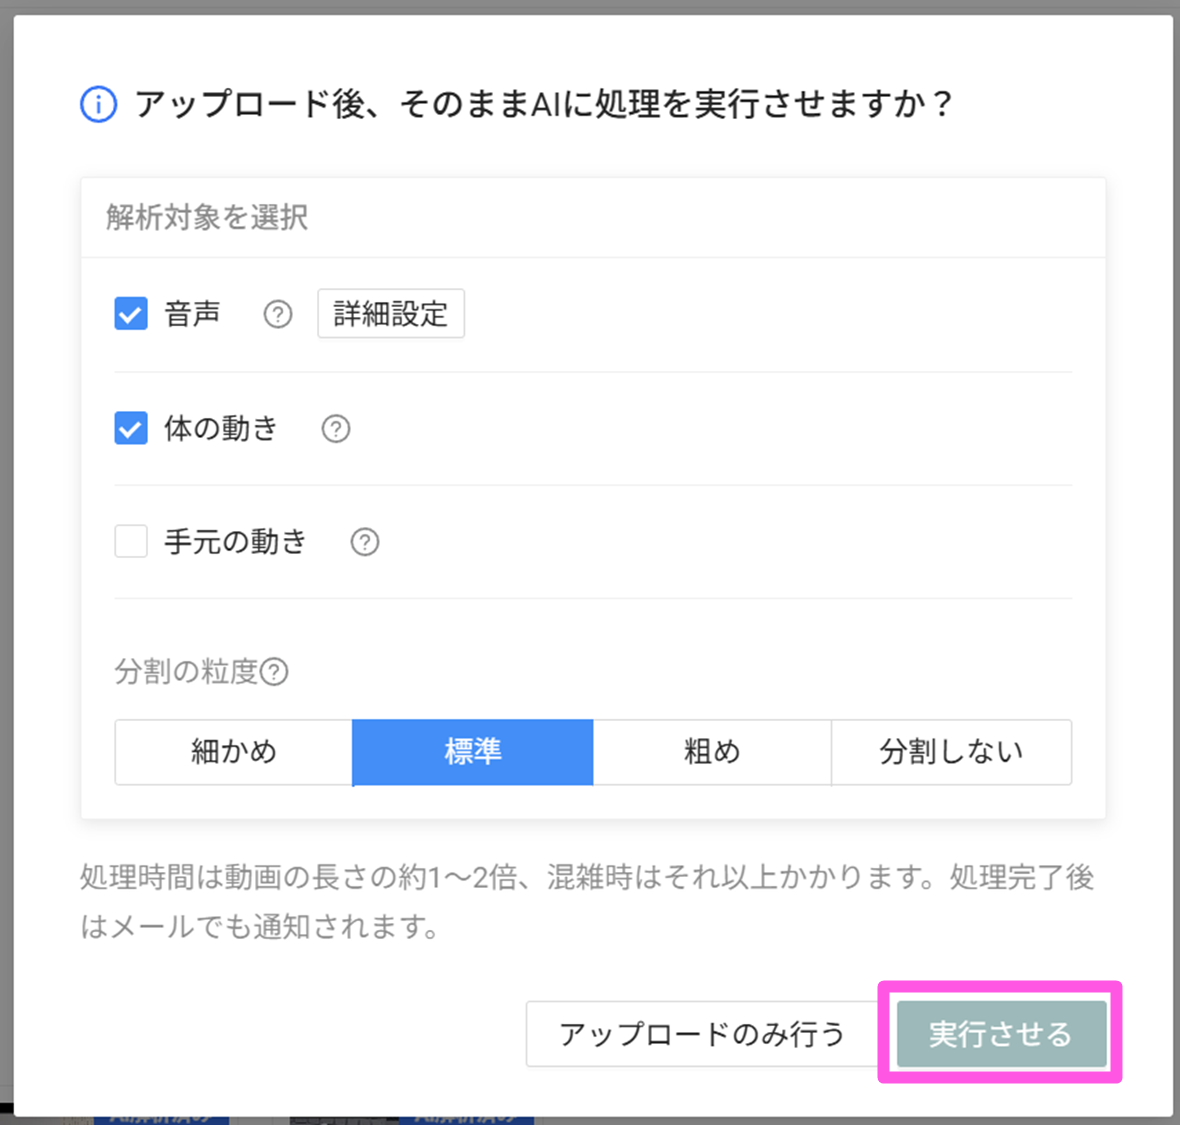This screenshot has height=1125, width=1180.
Task: Click the 体の動き label text
Action: coord(221,428)
